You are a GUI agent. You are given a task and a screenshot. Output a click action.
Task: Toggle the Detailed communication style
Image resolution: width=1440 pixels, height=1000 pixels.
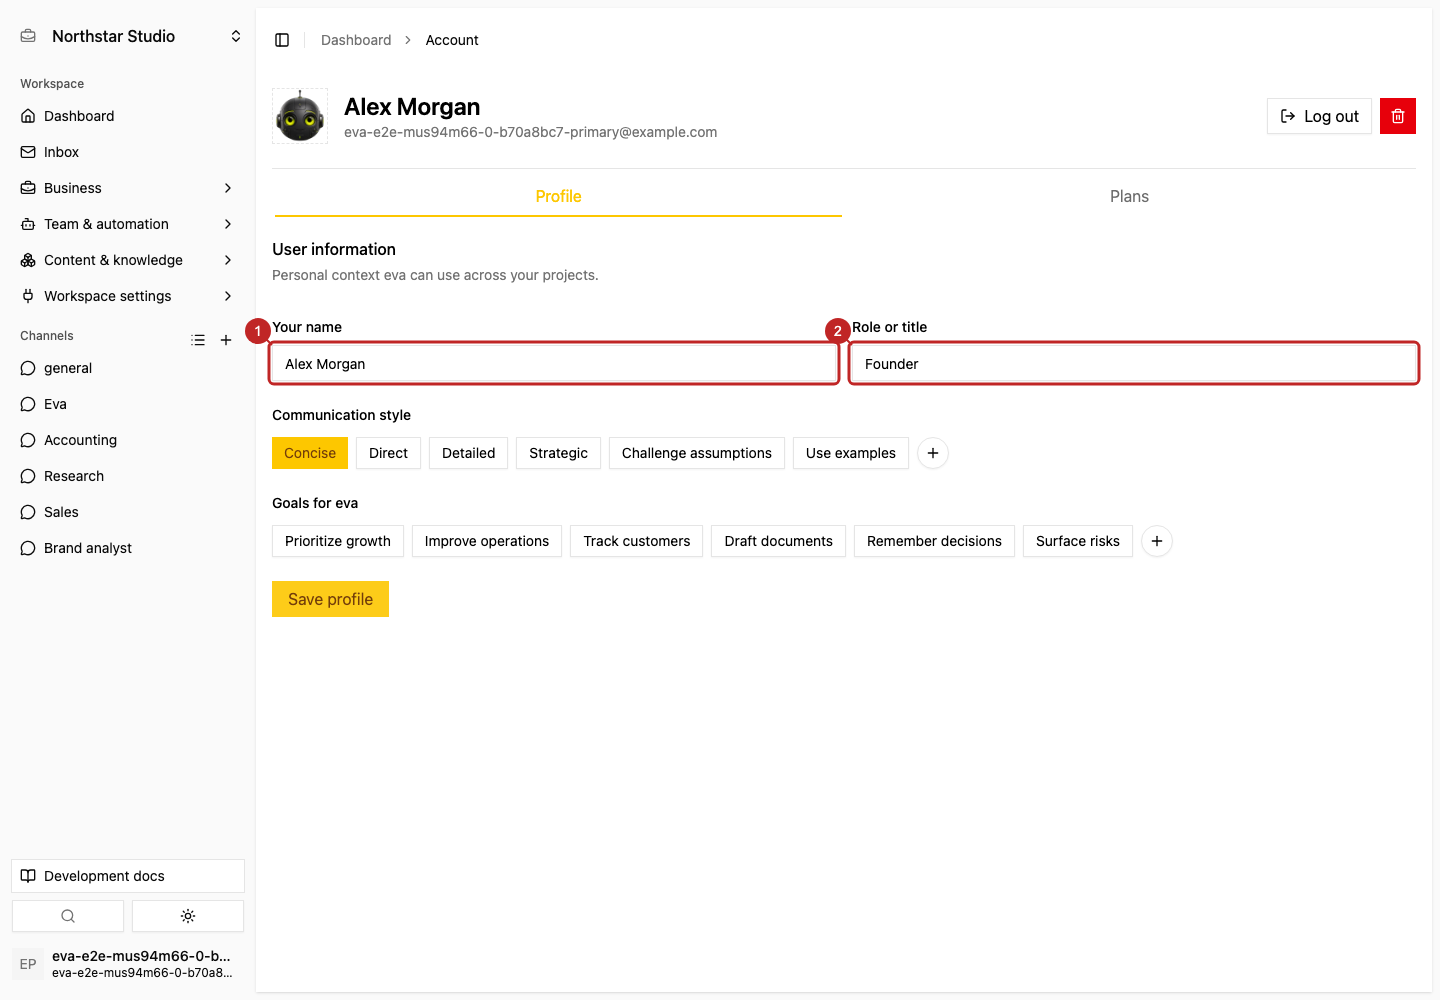point(469,453)
